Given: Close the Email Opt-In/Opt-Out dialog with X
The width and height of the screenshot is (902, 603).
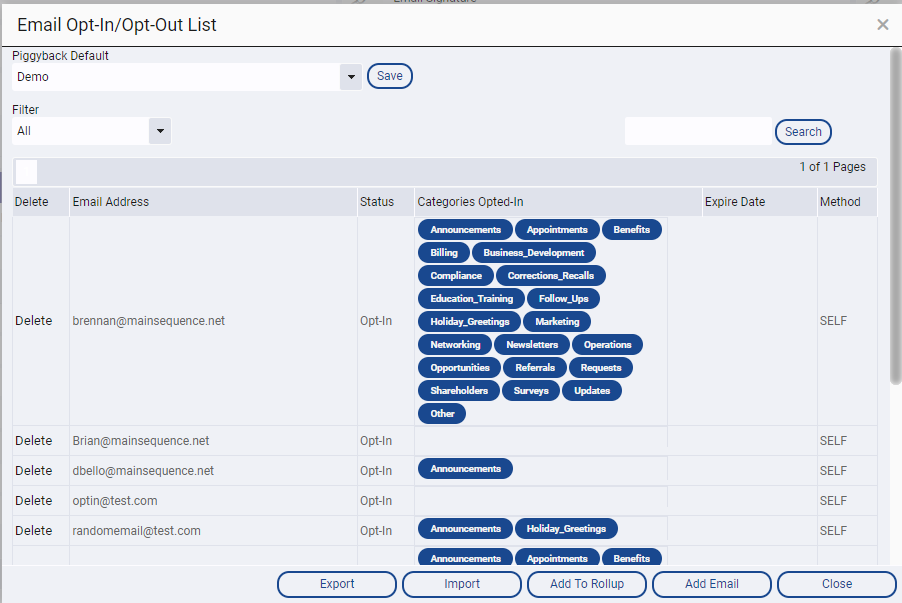Looking at the screenshot, I should [882, 25].
